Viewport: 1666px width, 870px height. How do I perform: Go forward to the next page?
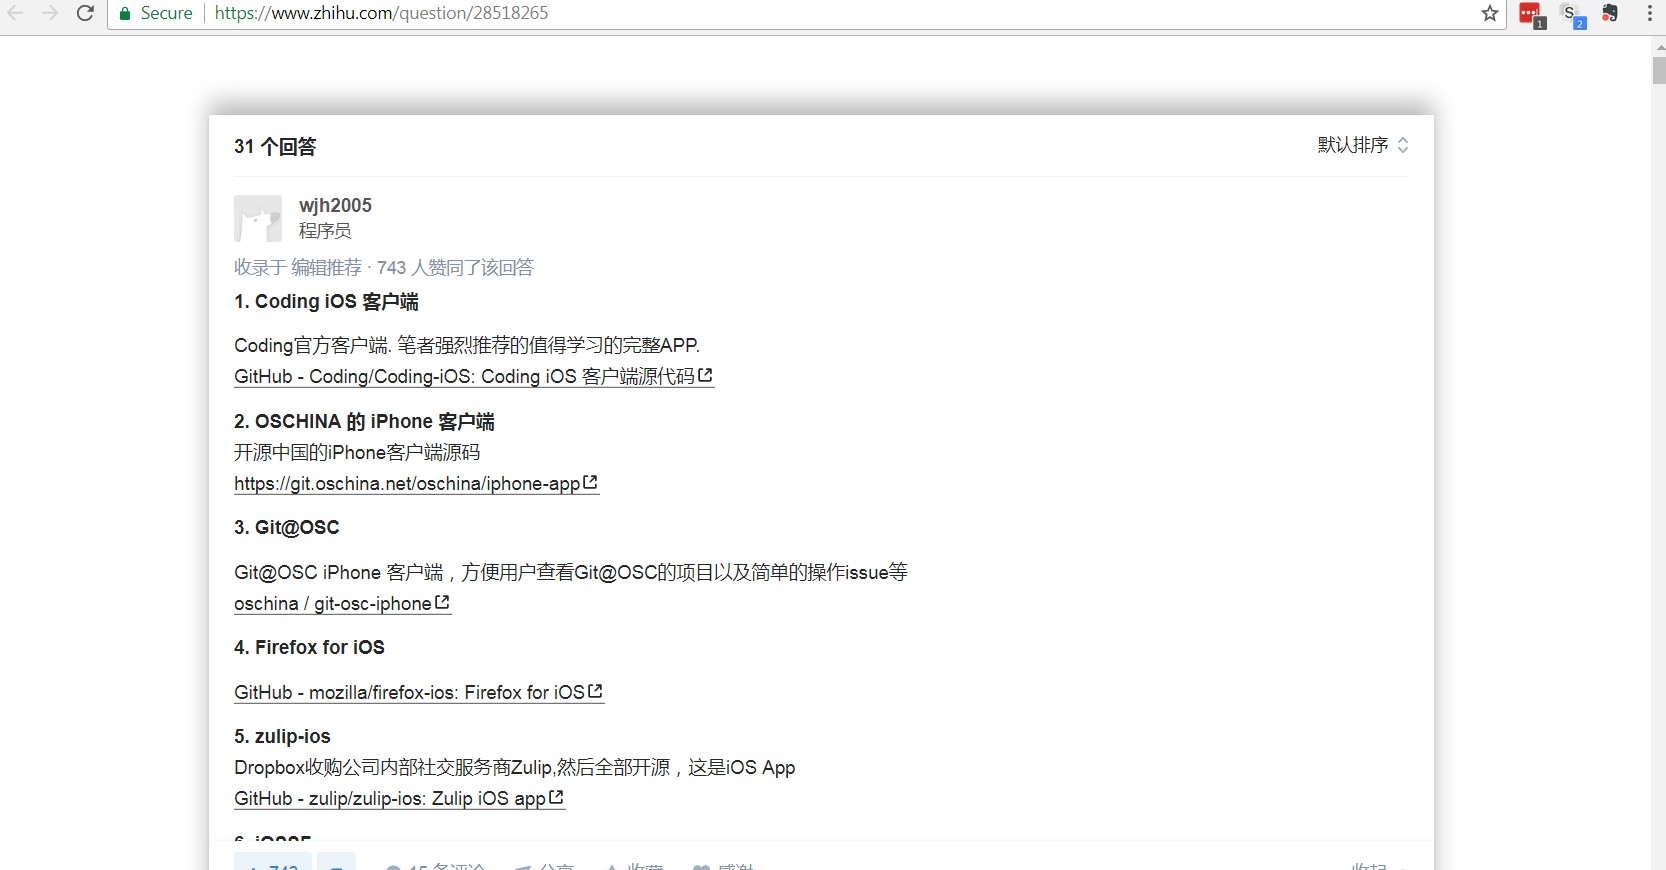pyautogui.click(x=50, y=13)
